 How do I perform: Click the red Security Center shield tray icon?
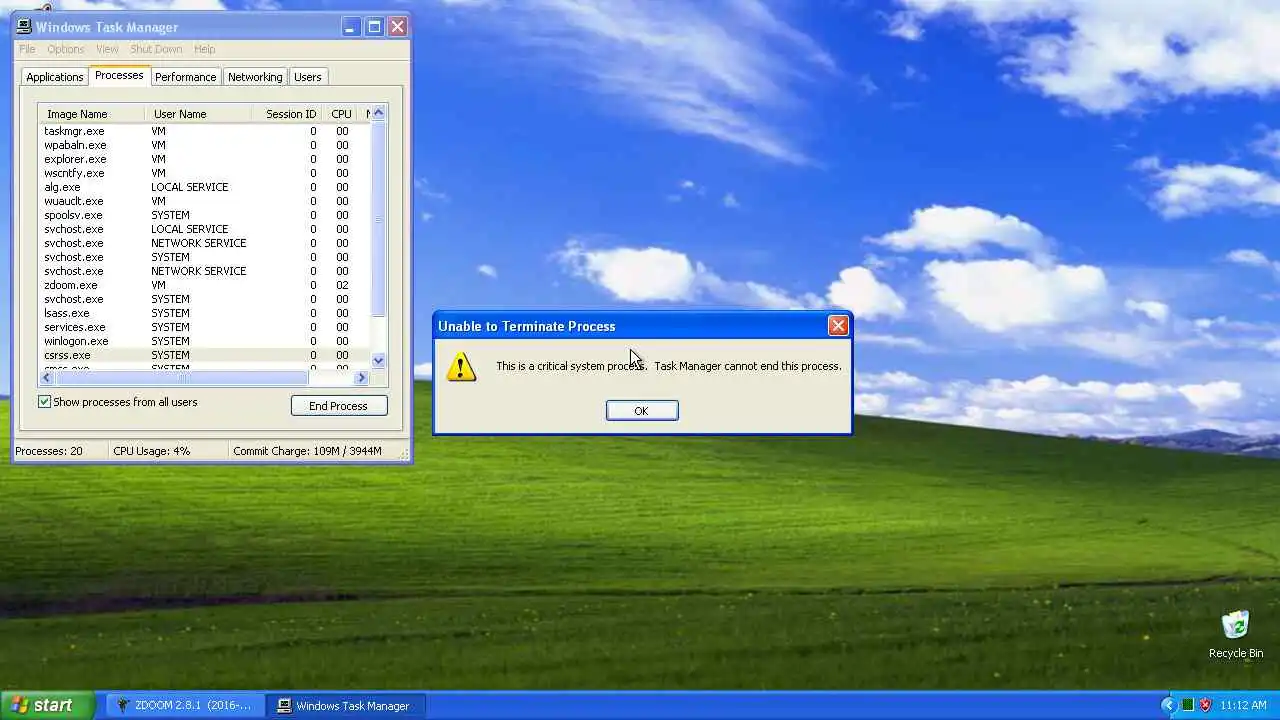coord(1205,705)
